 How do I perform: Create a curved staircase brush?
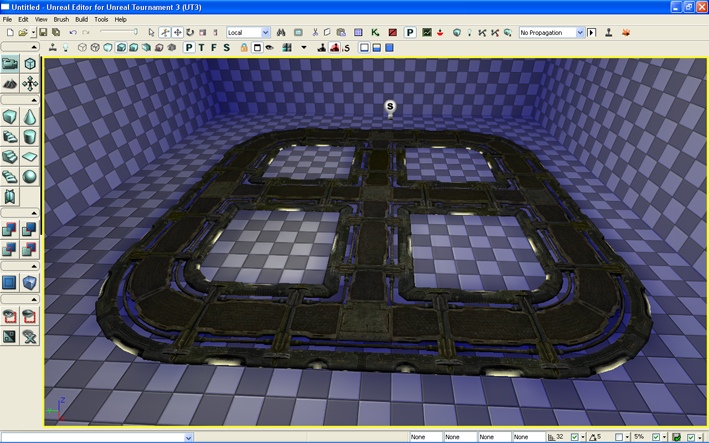tap(10, 137)
